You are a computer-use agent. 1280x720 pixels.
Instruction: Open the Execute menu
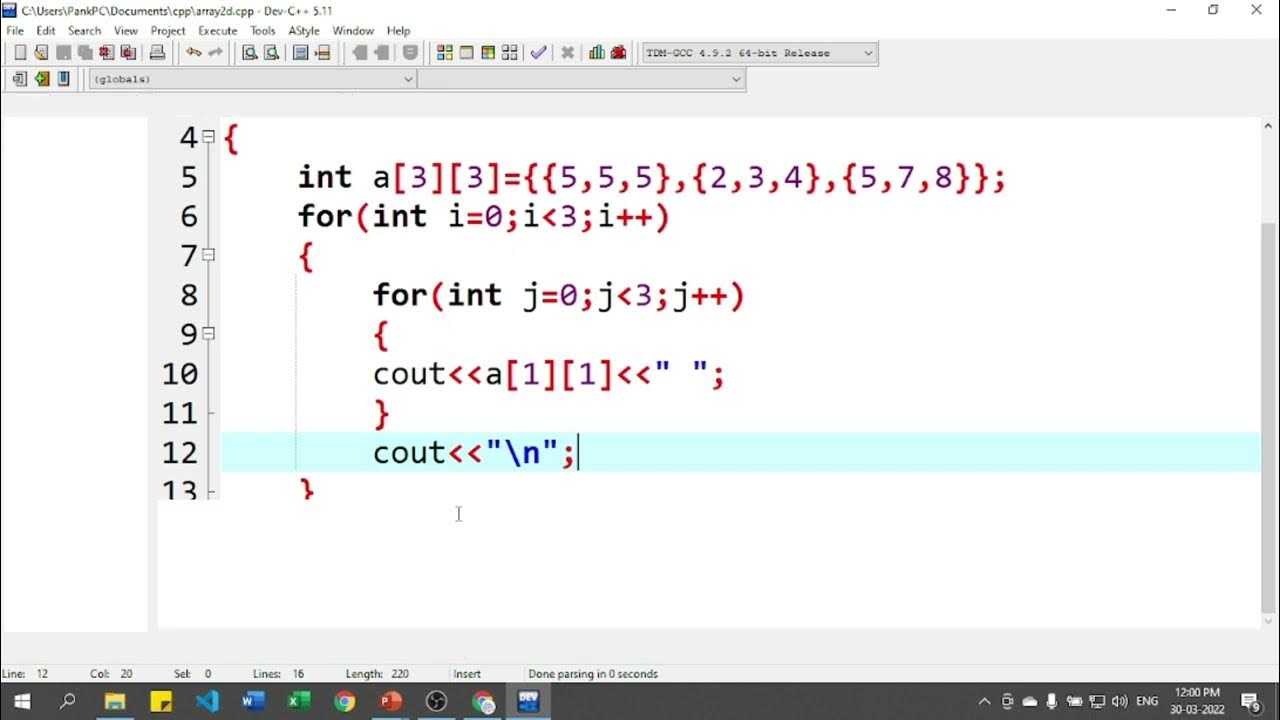point(217,31)
